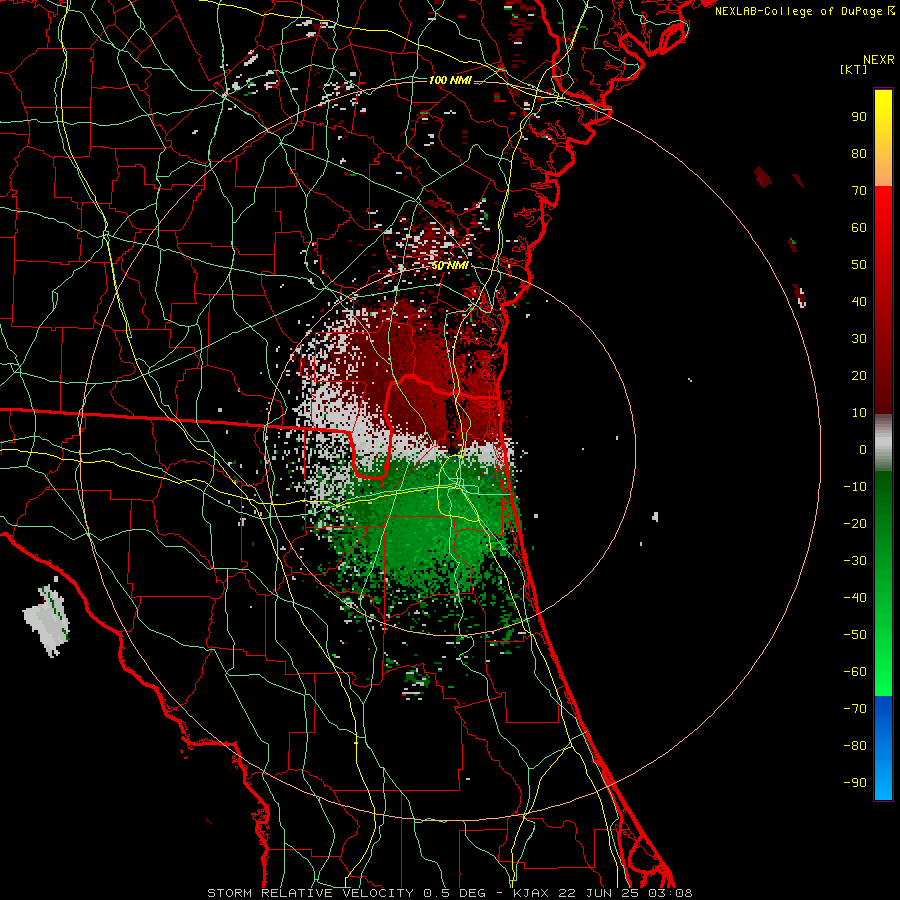Image resolution: width=900 pixels, height=900 pixels.
Task: Click the -50 value on velocity scale
Action: (855, 635)
